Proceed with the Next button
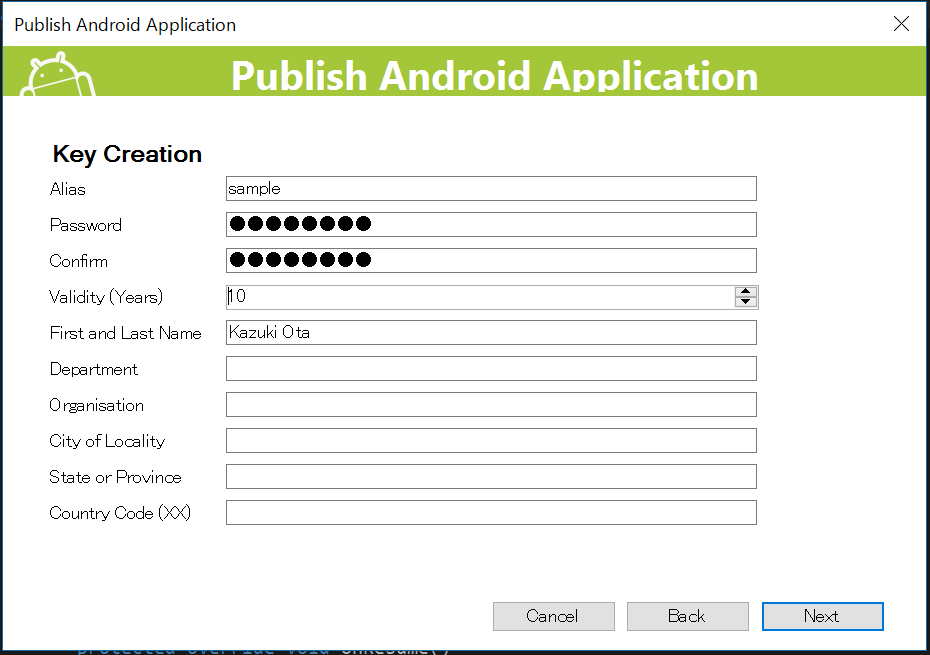 823,616
